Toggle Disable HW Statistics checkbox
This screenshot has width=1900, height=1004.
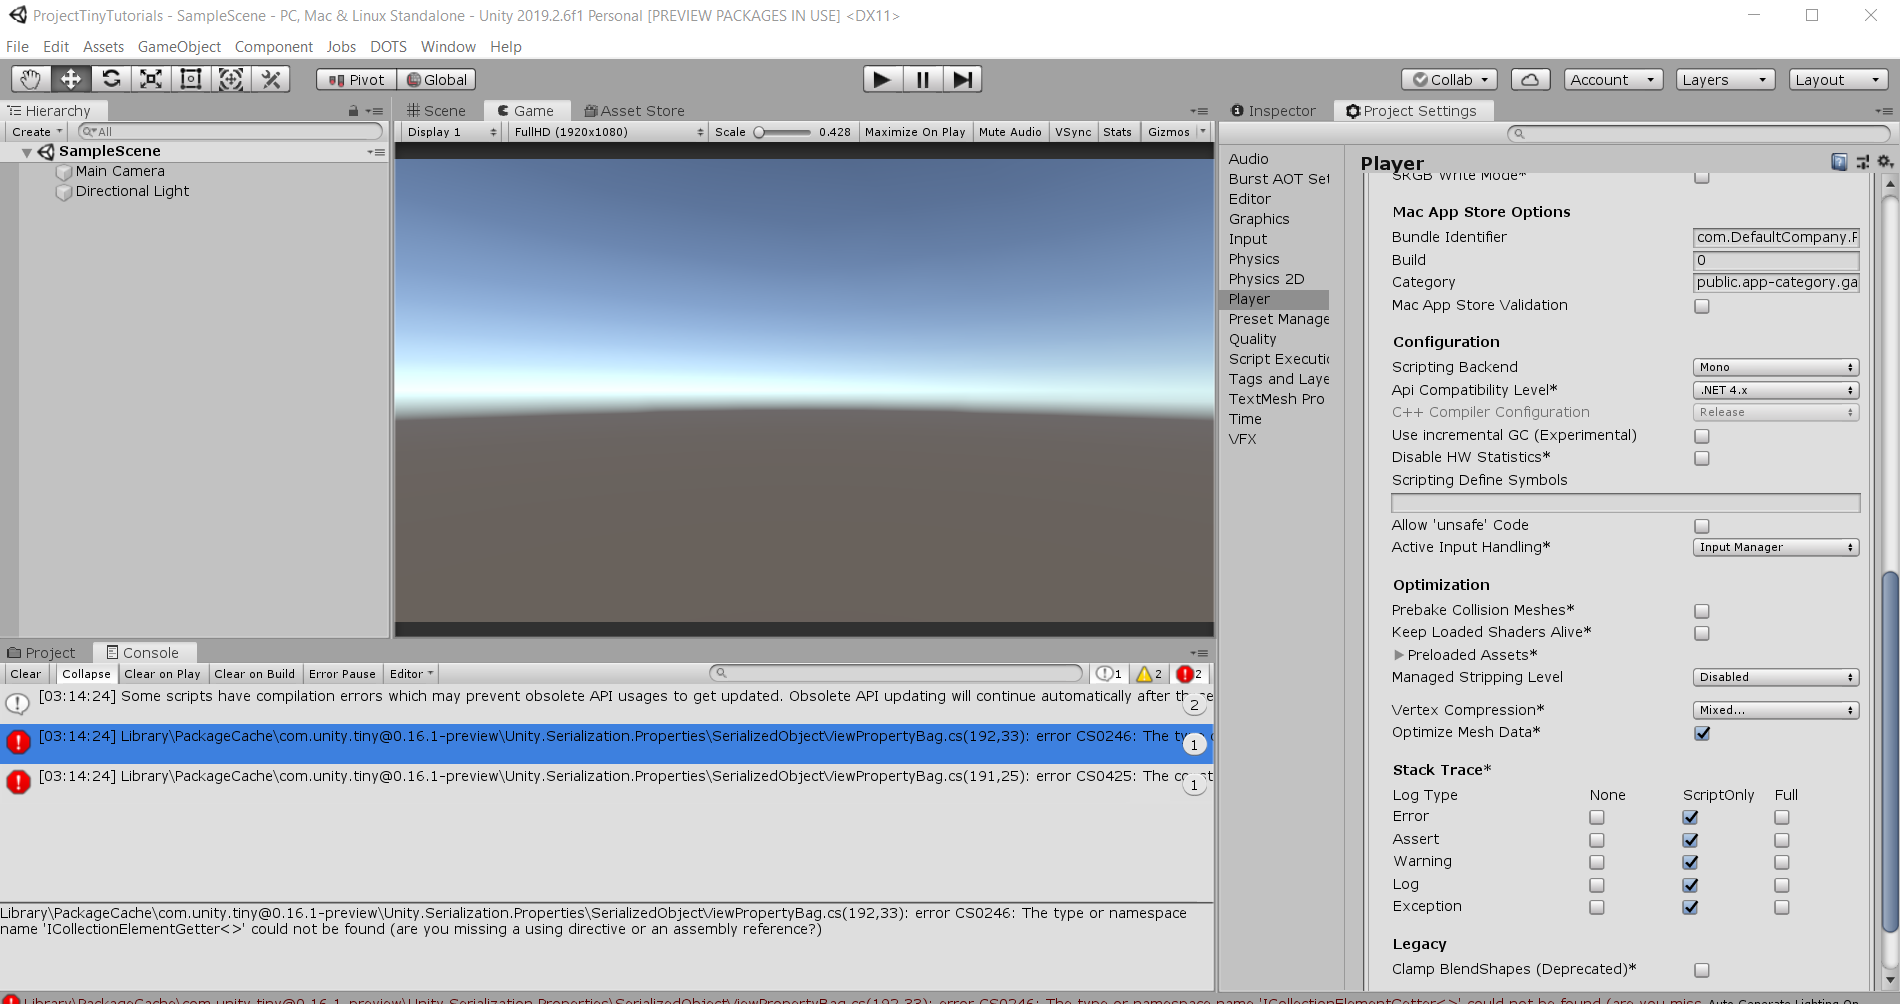tap(1702, 458)
